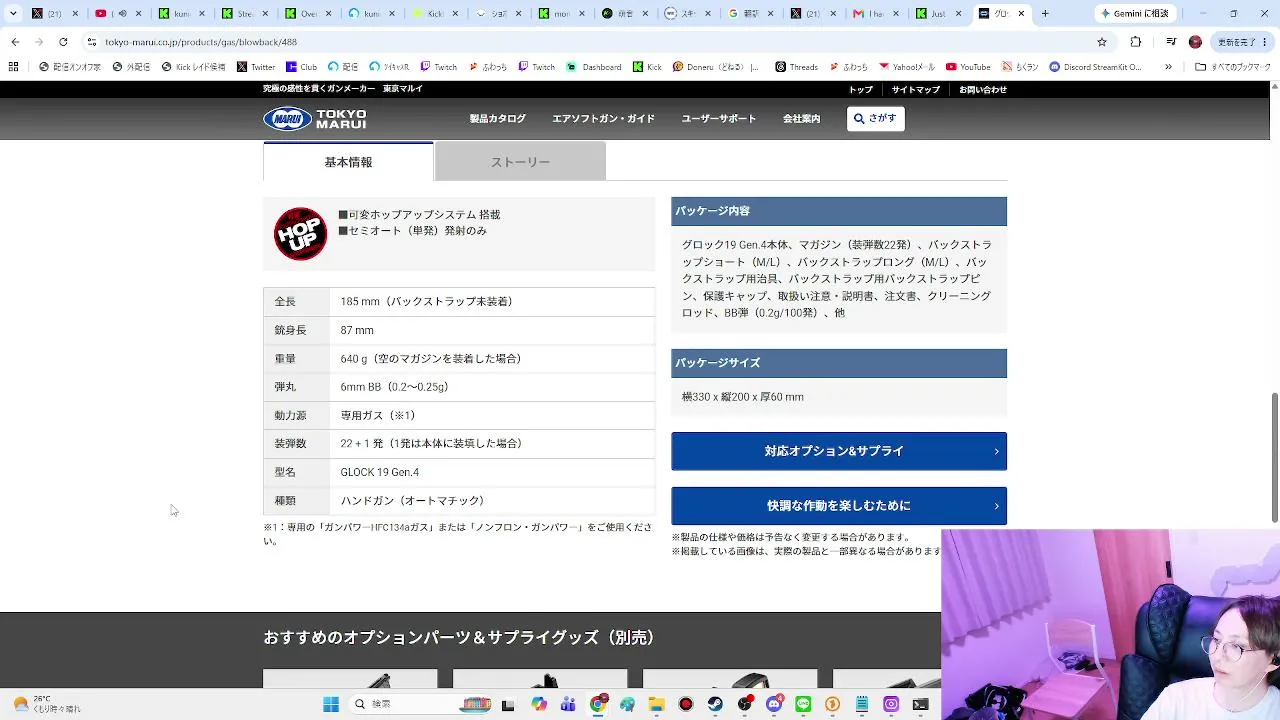Open the ユーザーサポート menu
1280x720 pixels.
719,119
